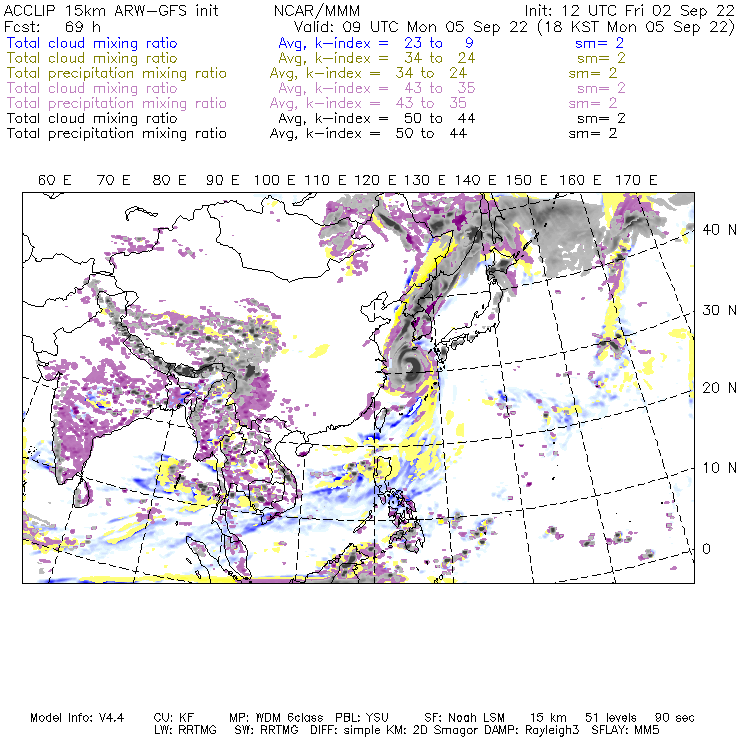Viewport: 740px width, 740px height.
Task: Click the black precipitation 'k-index = 50 to 44' text
Action: tap(386, 134)
